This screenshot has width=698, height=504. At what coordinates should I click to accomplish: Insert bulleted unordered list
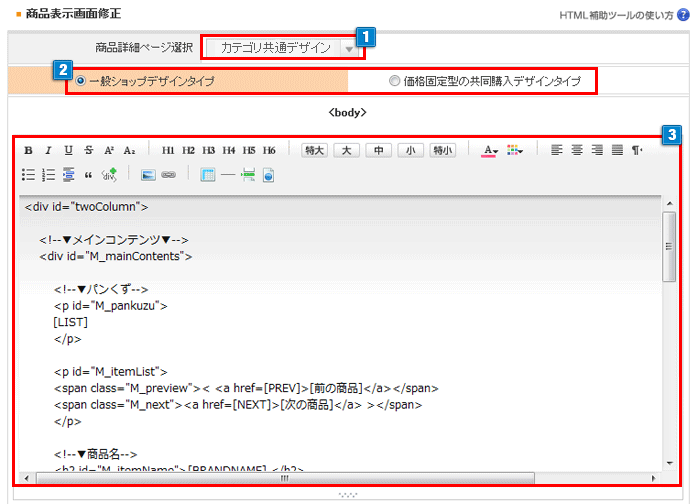click(x=28, y=174)
